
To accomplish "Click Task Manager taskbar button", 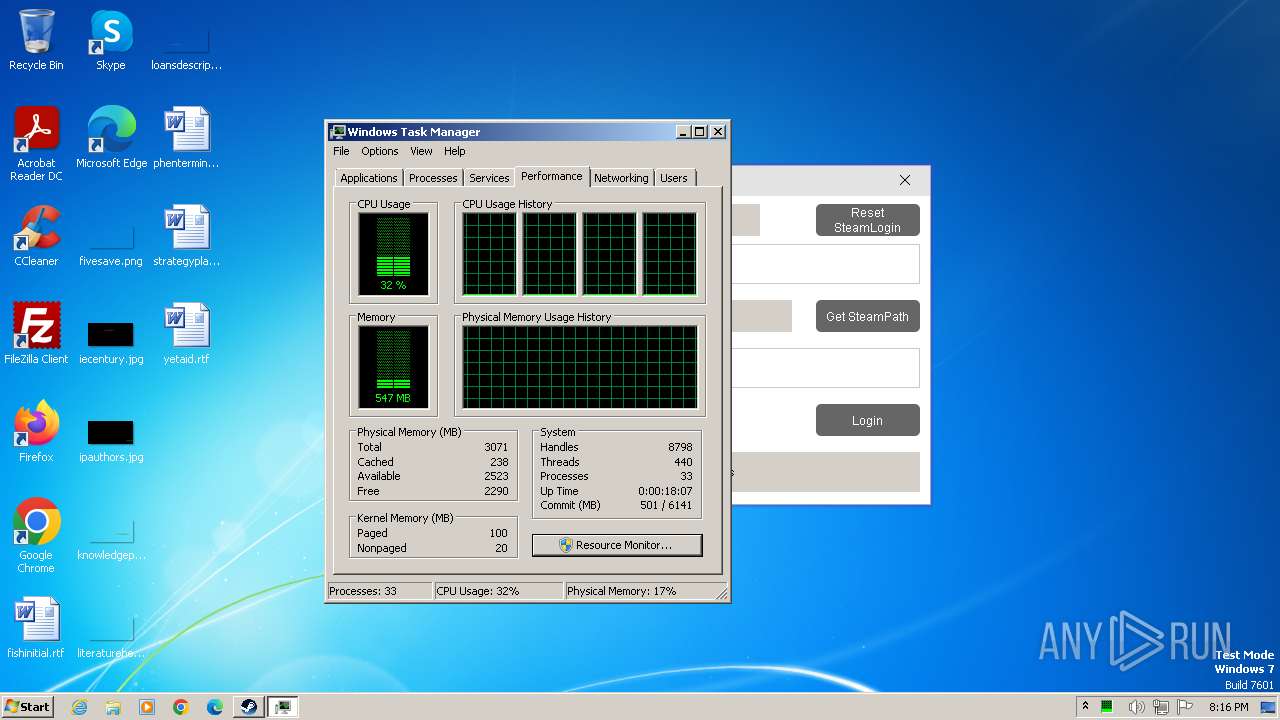I will click(283, 707).
